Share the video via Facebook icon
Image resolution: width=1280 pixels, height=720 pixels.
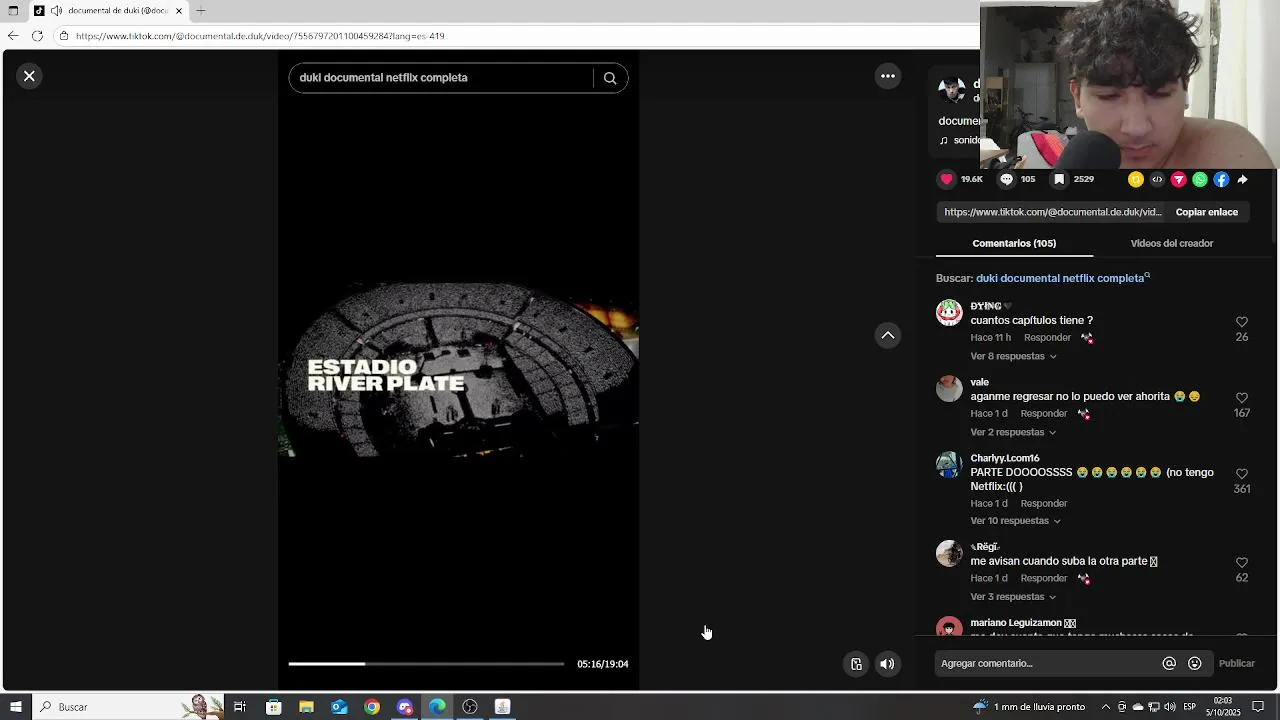pyautogui.click(x=1221, y=180)
